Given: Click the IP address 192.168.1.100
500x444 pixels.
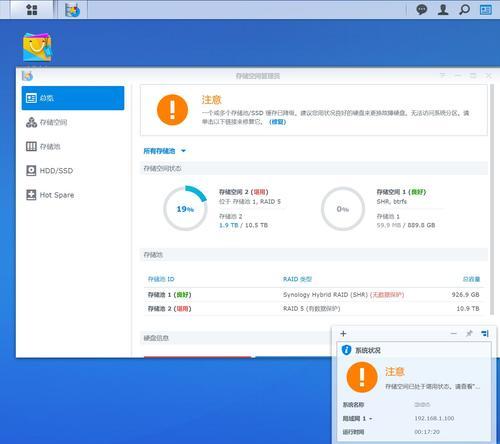Looking at the screenshot, I should pos(434,418).
